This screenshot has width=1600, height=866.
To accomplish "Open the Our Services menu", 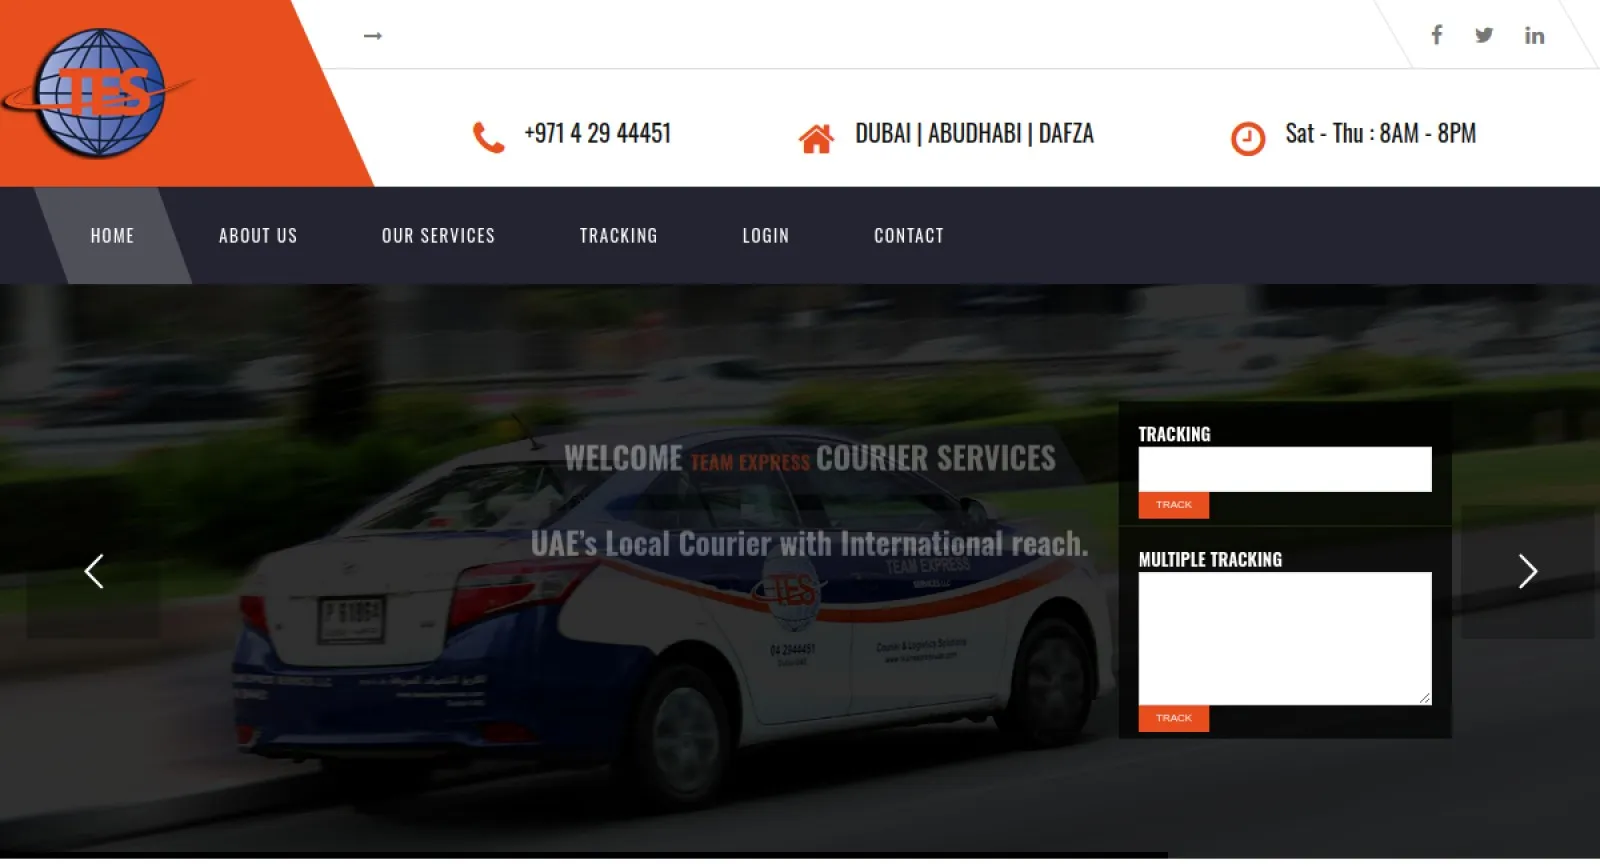I will click(438, 236).
